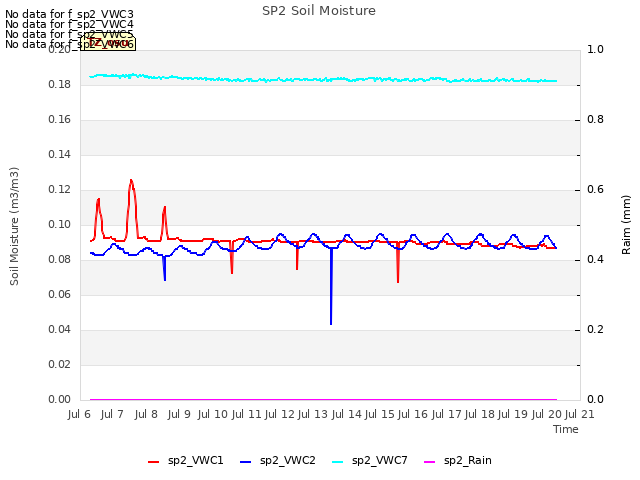Click the yellow TZ_osu label box

(x=108, y=42)
